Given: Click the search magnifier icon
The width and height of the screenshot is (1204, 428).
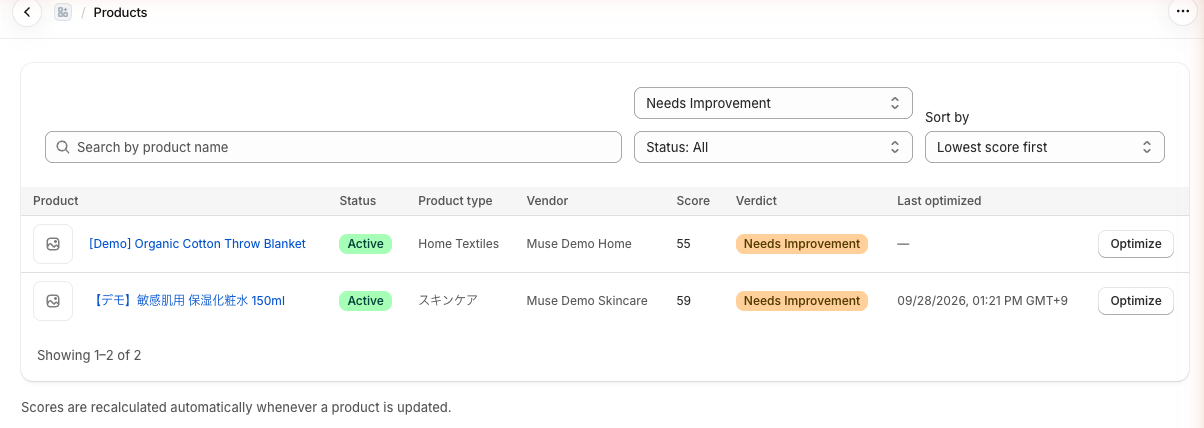Looking at the screenshot, I should click(x=63, y=147).
